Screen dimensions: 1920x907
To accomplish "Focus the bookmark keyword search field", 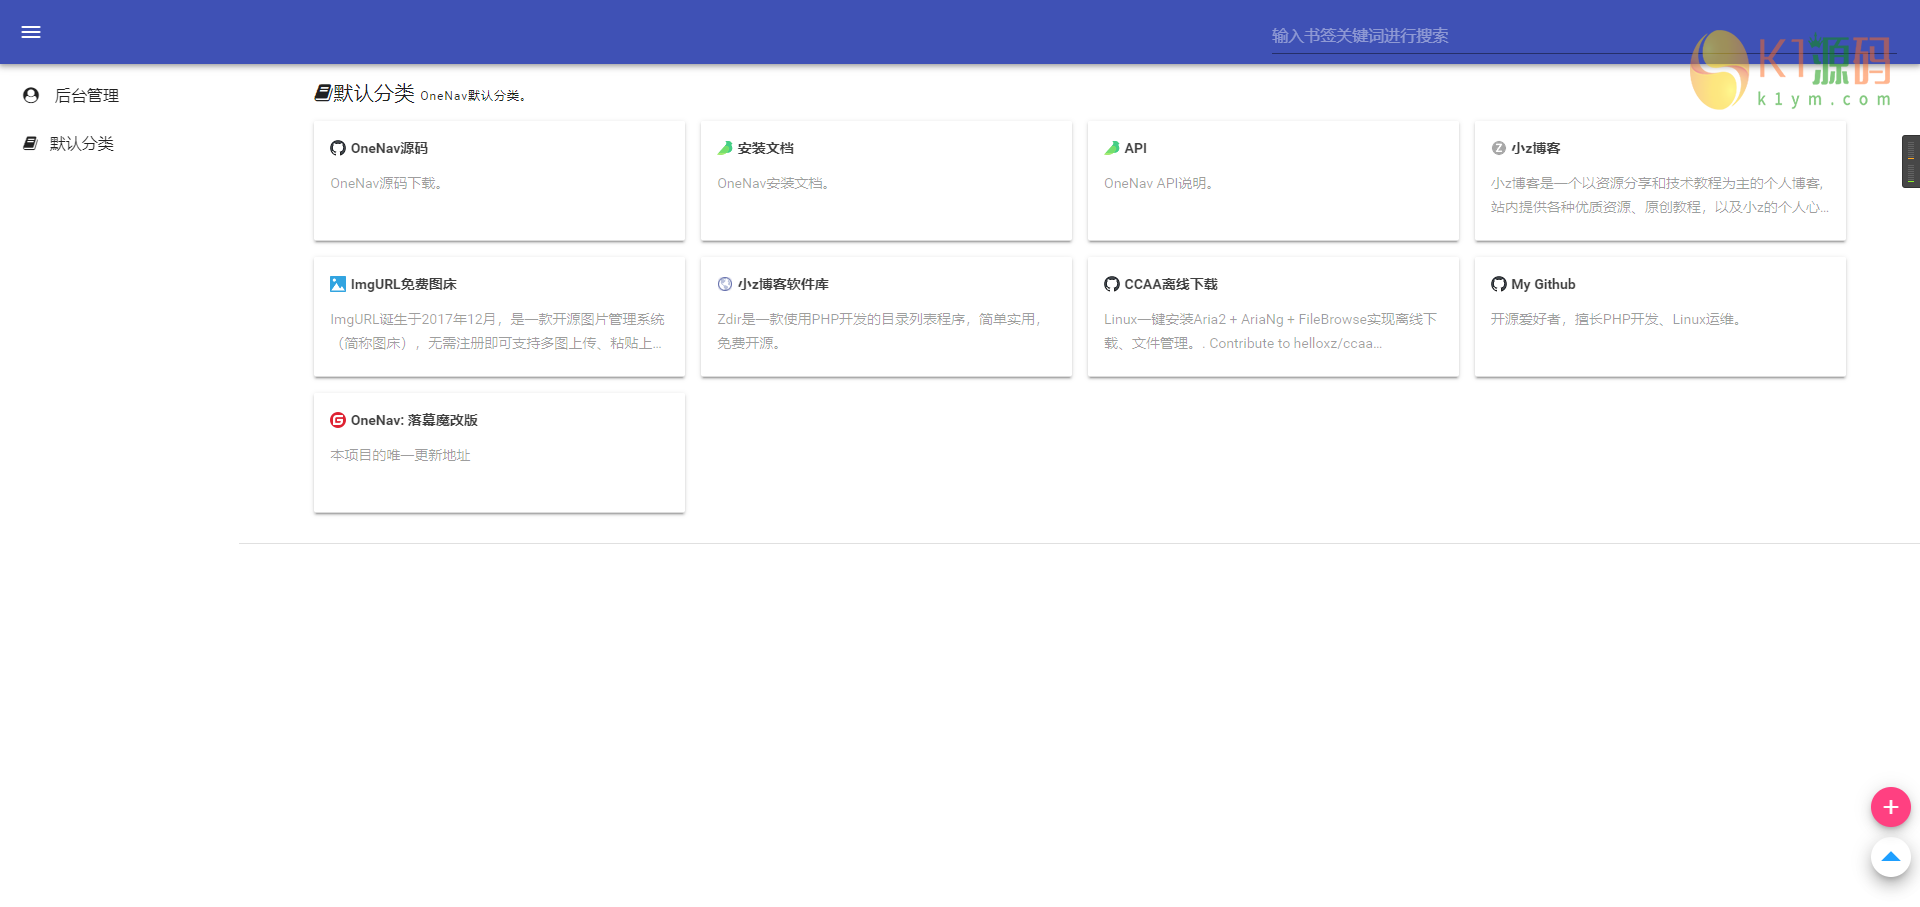I will tap(1584, 36).
